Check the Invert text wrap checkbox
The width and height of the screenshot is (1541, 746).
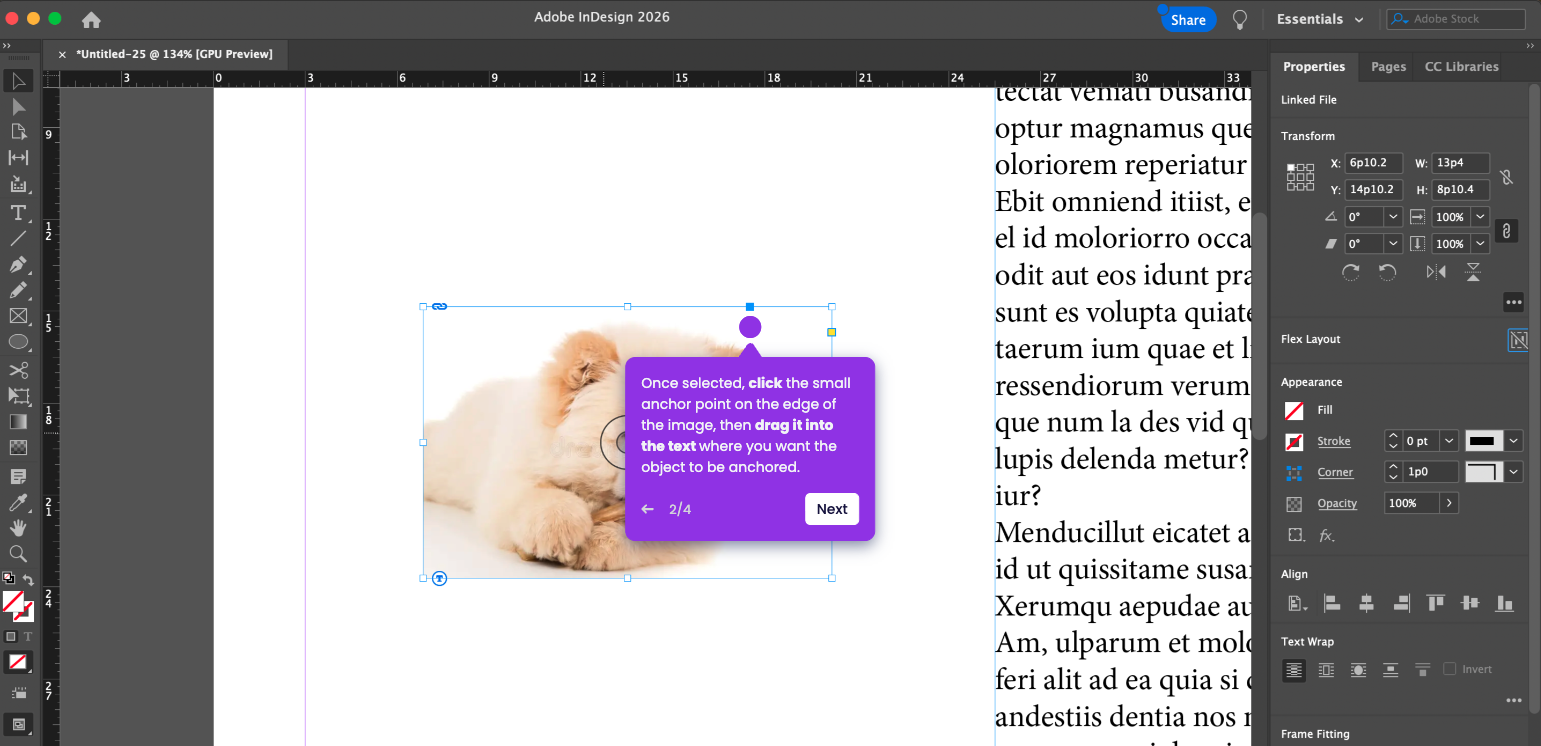point(1450,669)
